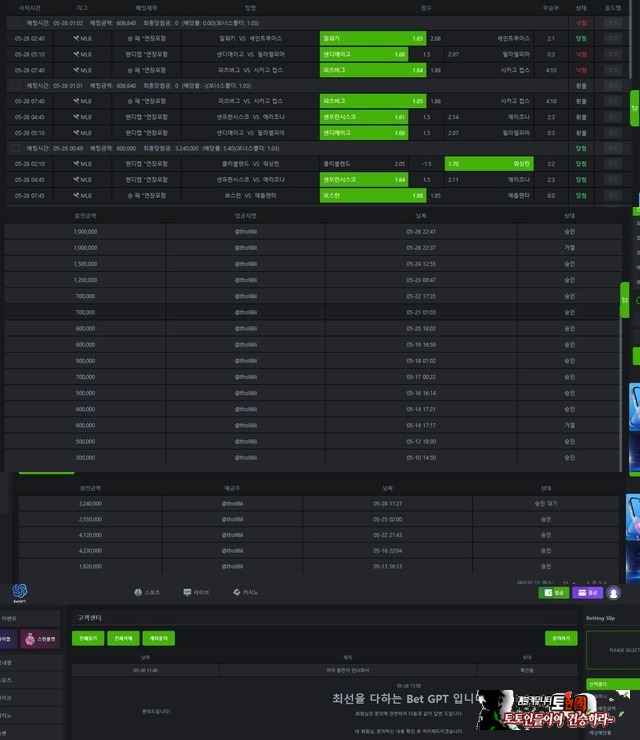Screen dimensions: 640x740
Task: Click the 3,240,000 withdrawal amount
Action: 90,504
